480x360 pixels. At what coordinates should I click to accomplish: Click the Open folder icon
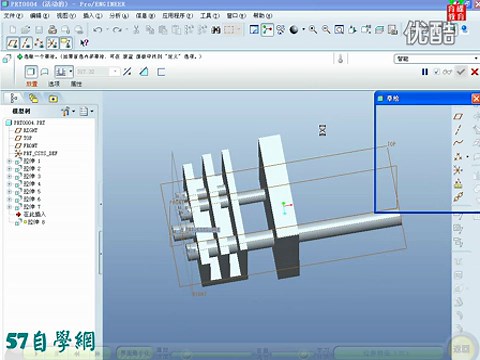(26, 30)
